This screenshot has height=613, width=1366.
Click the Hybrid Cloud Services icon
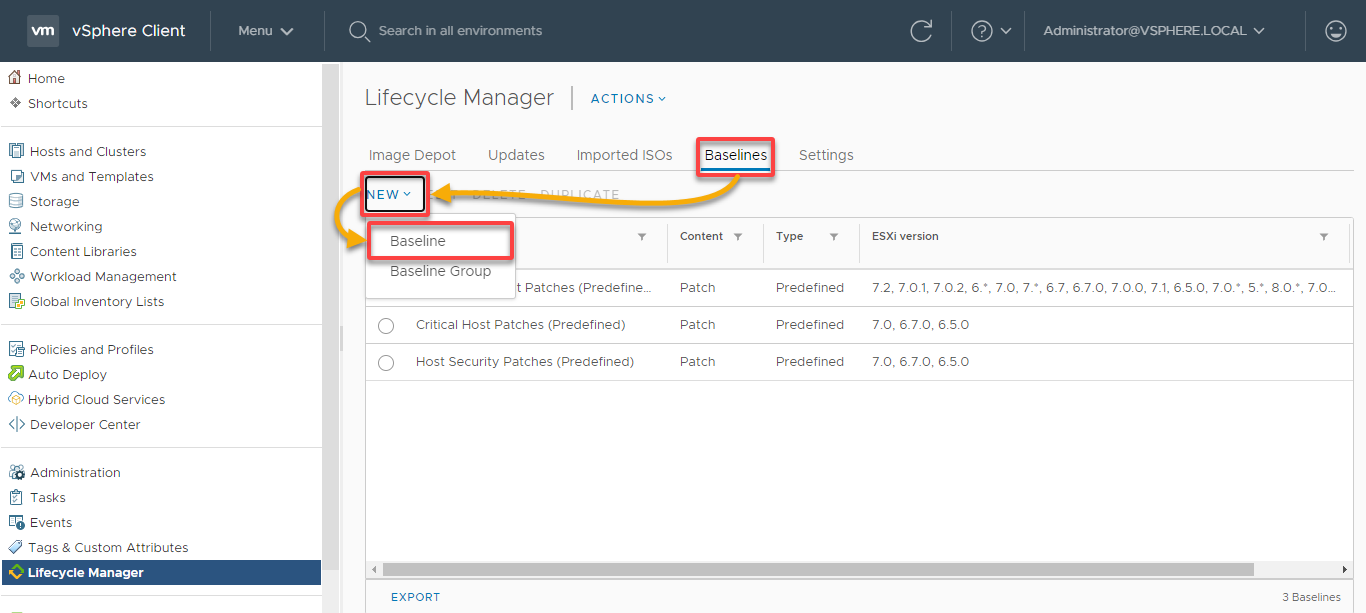16,399
